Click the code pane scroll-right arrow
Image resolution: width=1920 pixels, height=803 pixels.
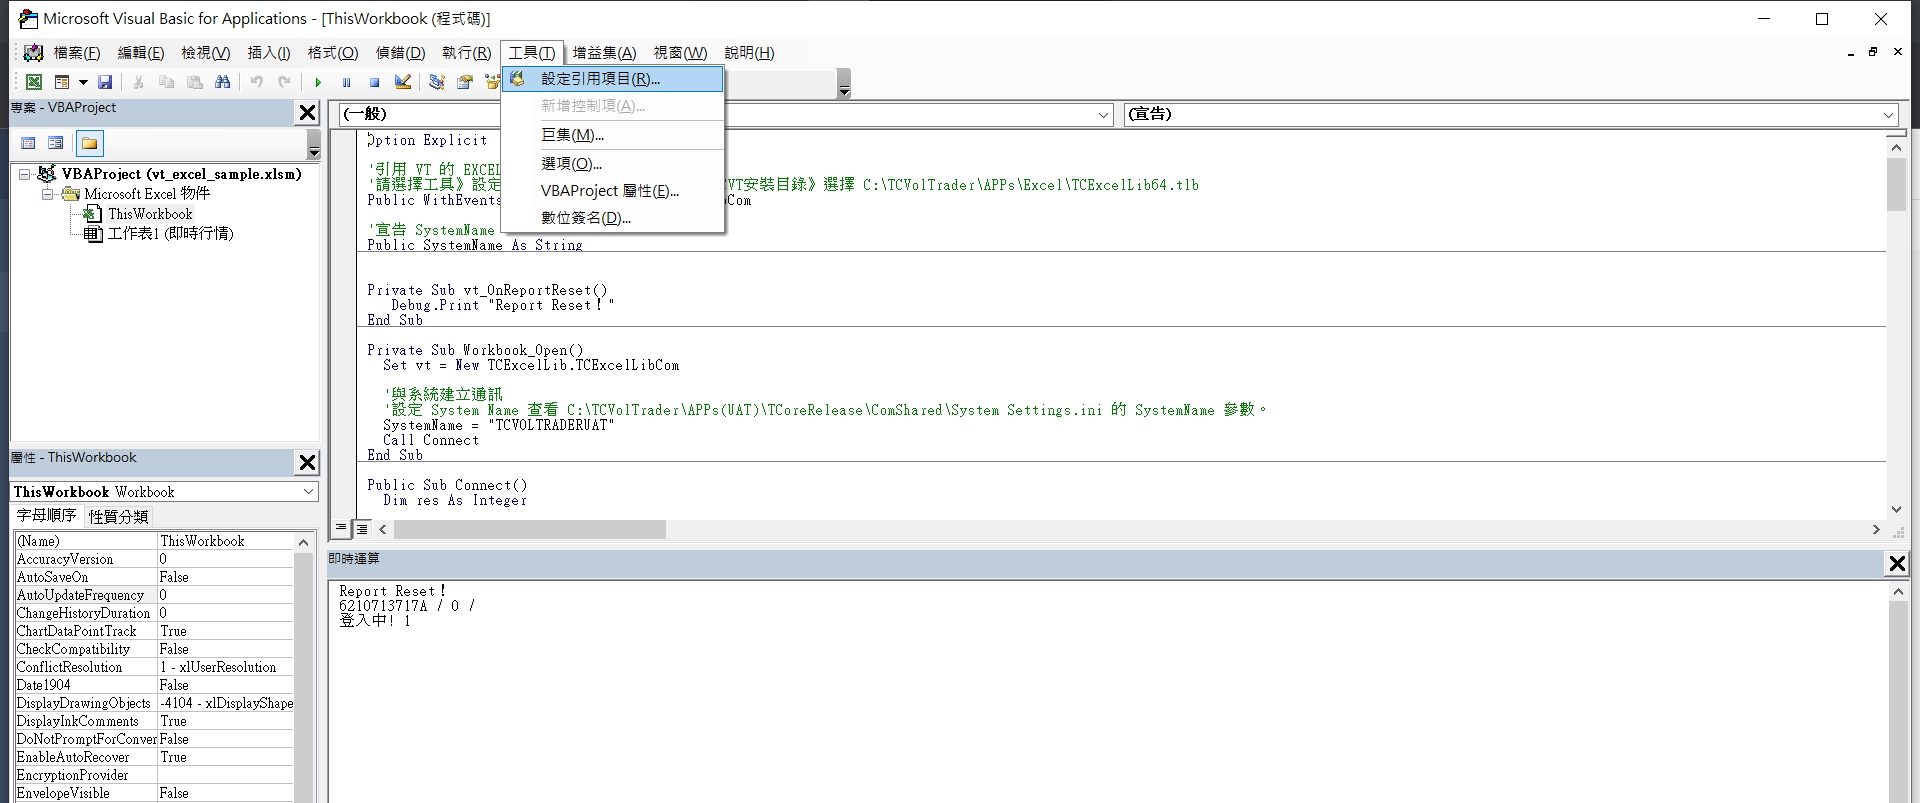(1876, 529)
